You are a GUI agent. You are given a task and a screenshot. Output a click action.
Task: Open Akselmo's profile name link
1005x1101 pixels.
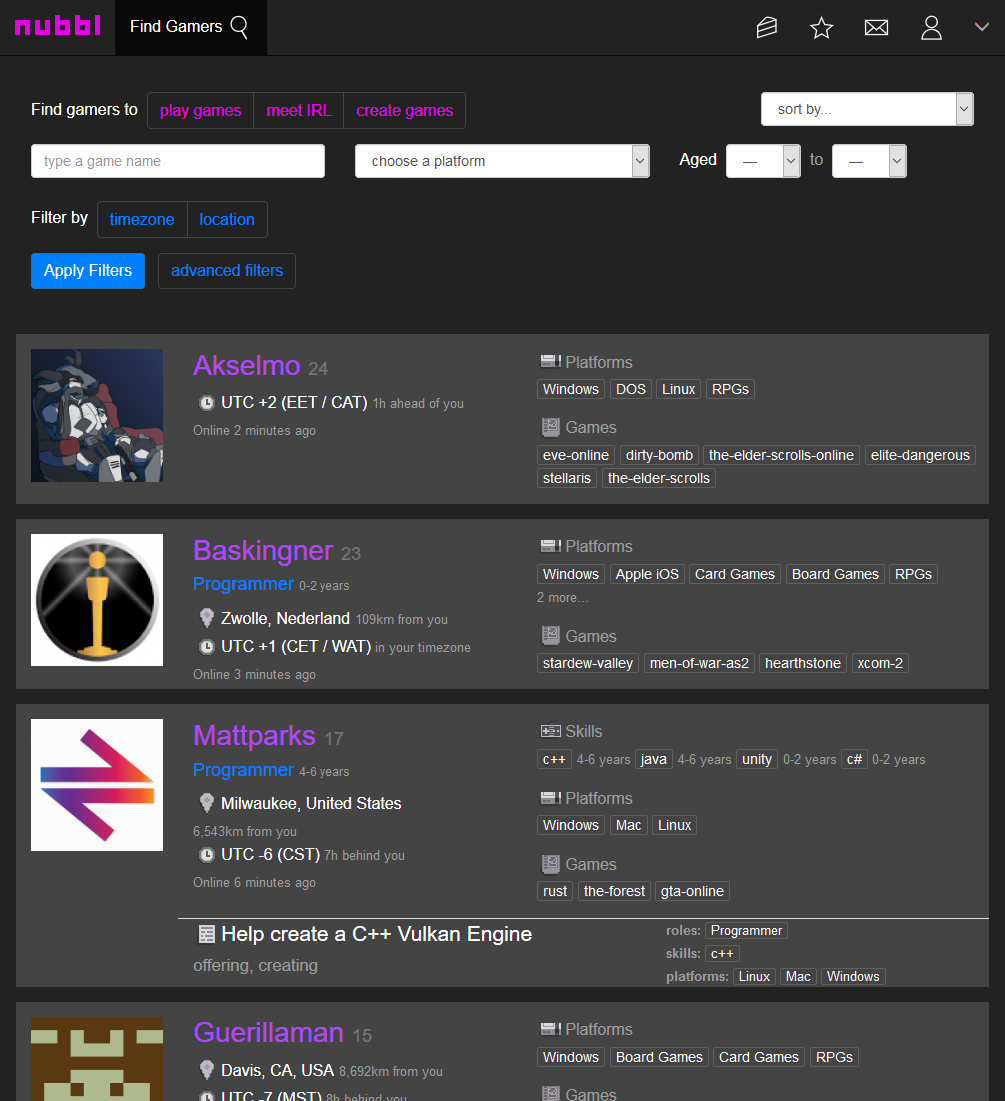click(247, 365)
